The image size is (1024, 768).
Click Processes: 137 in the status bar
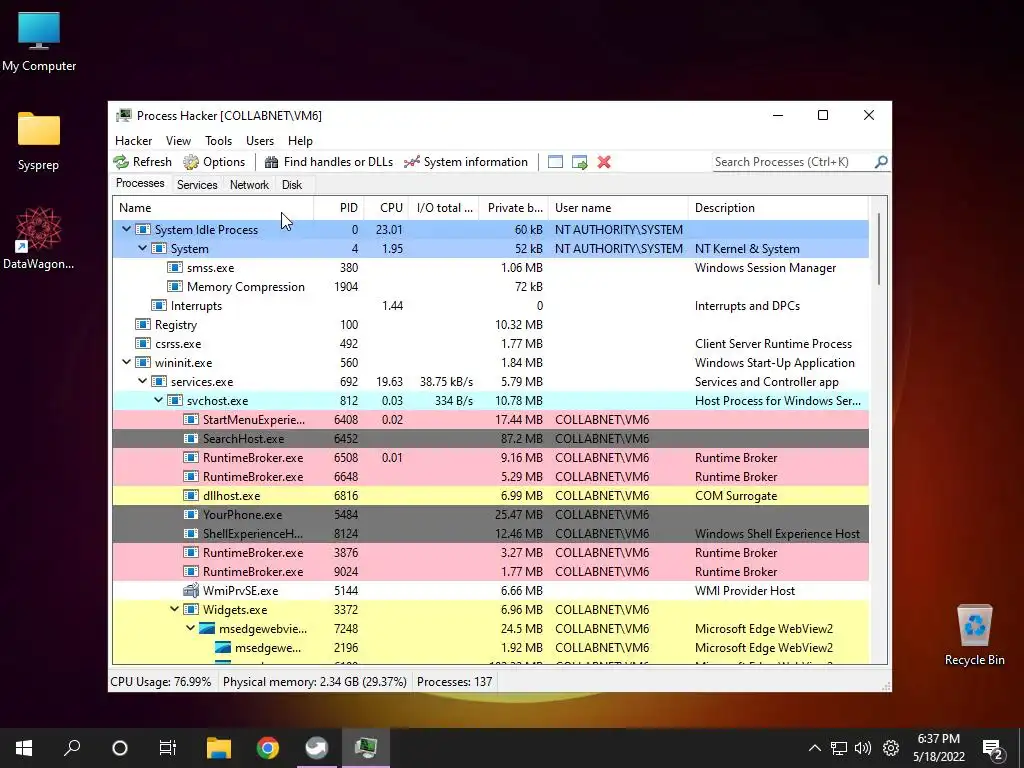click(x=455, y=682)
